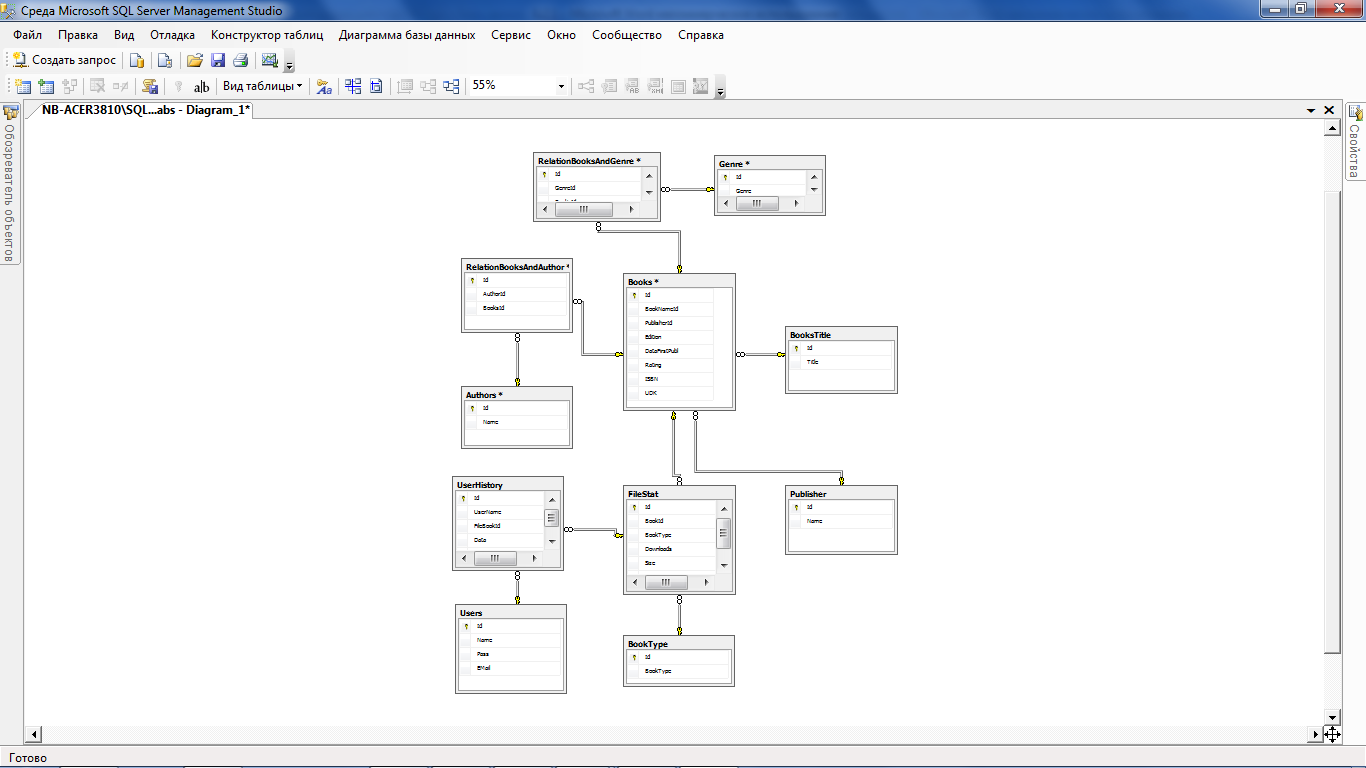This screenshot has width=1366, height=768.
Task: Select the BooksTitle table header
Action: [x=841, y=334]
